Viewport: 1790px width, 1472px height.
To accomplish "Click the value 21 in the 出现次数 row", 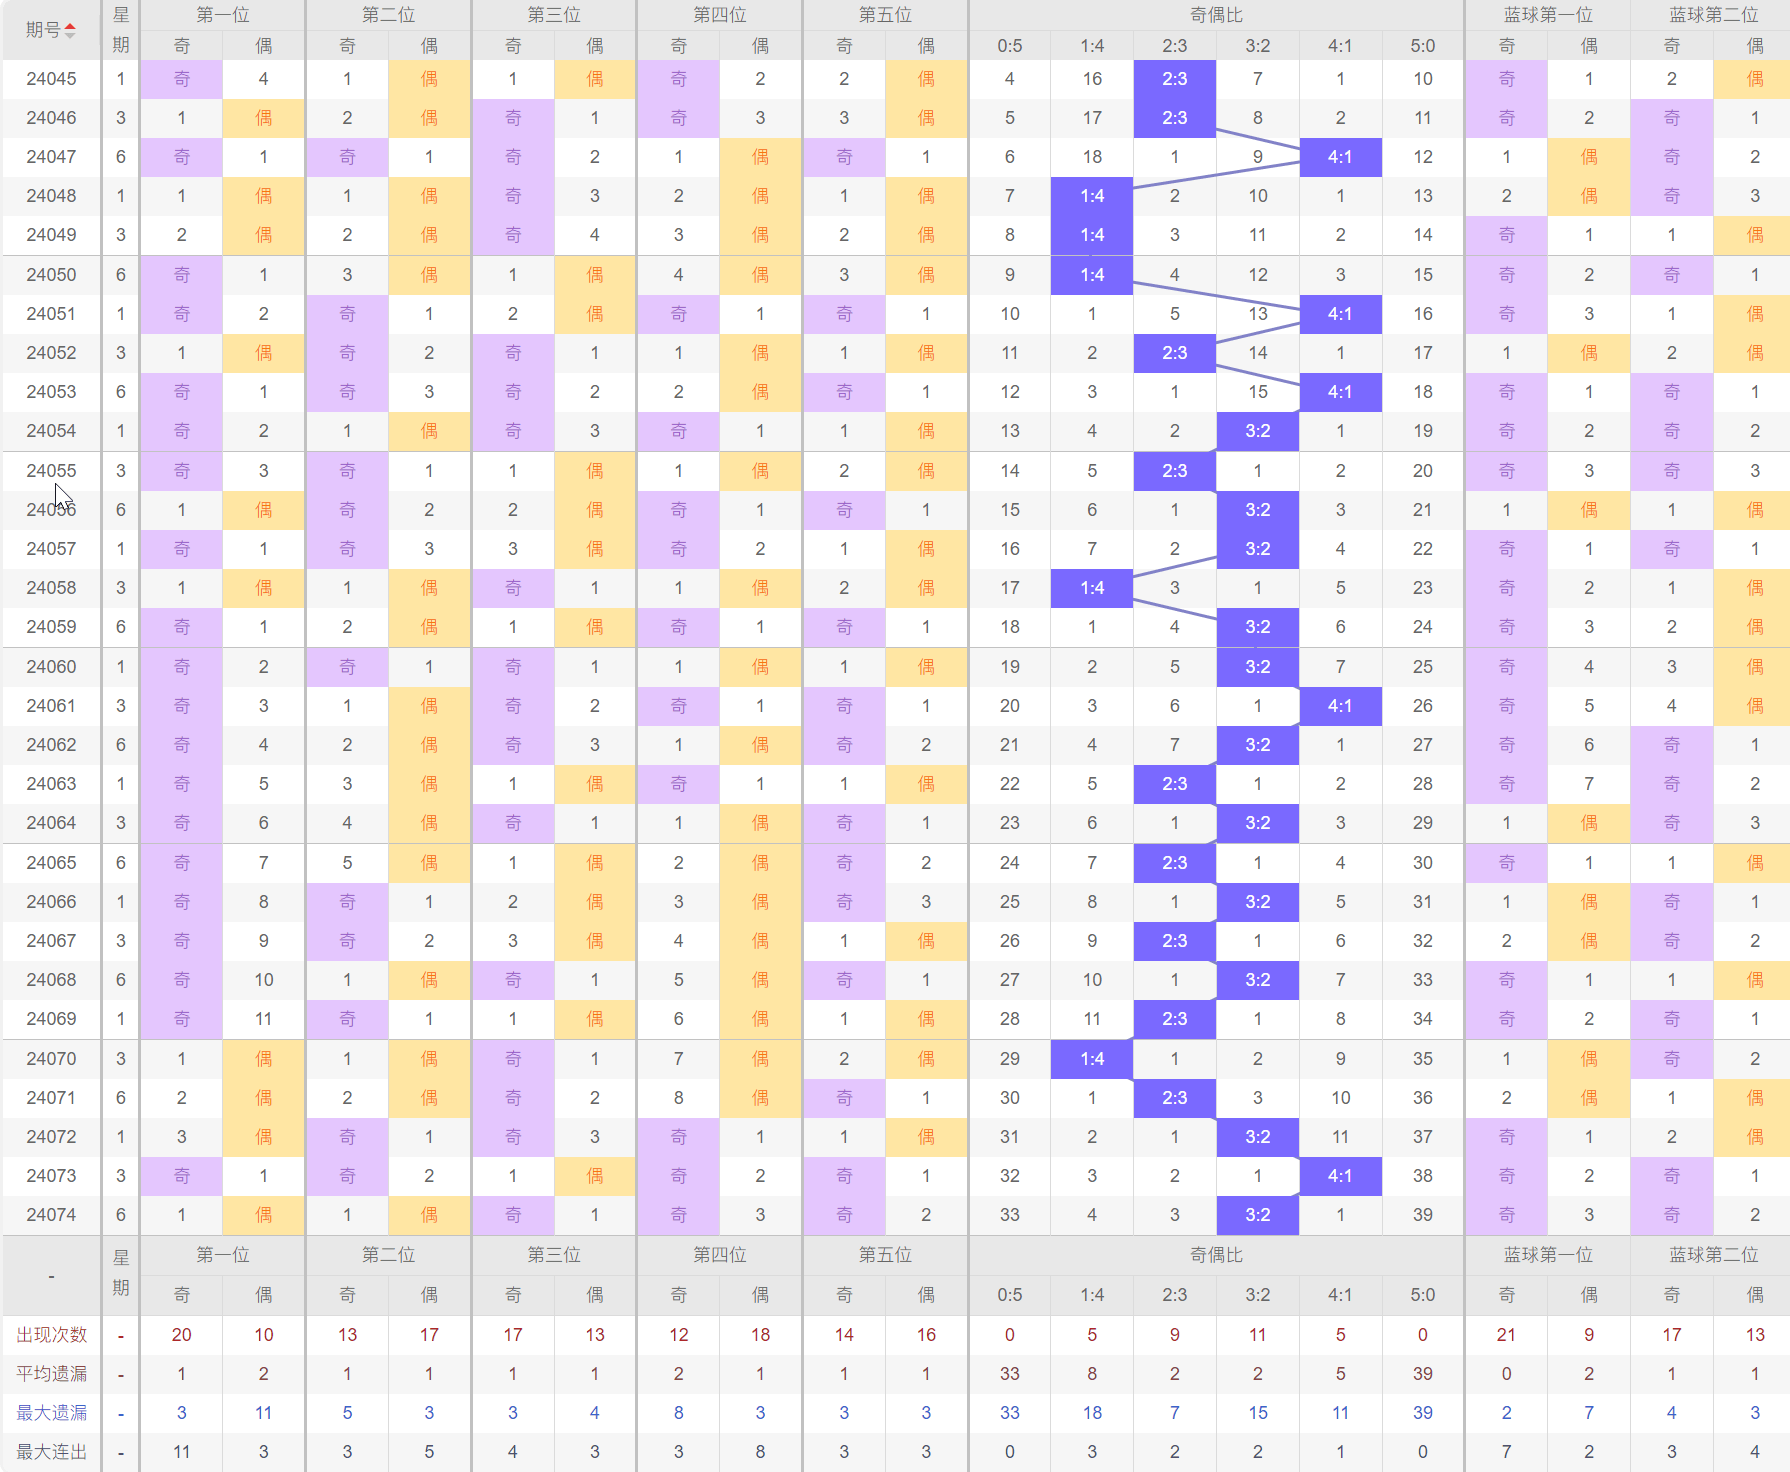I will click(x=1506, y=1335).
